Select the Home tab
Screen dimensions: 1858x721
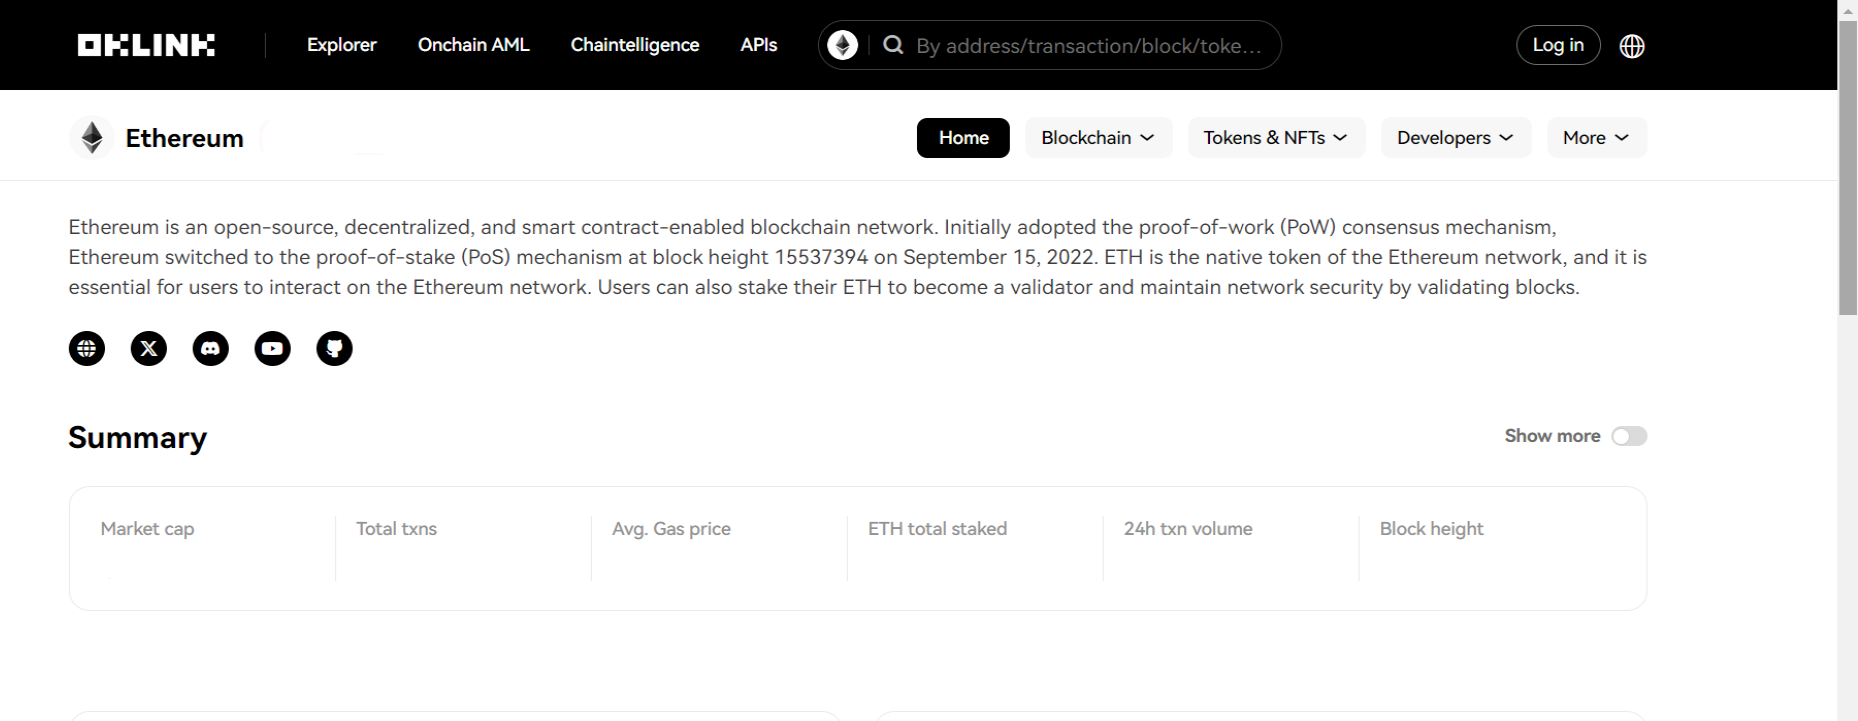[963, 138]
